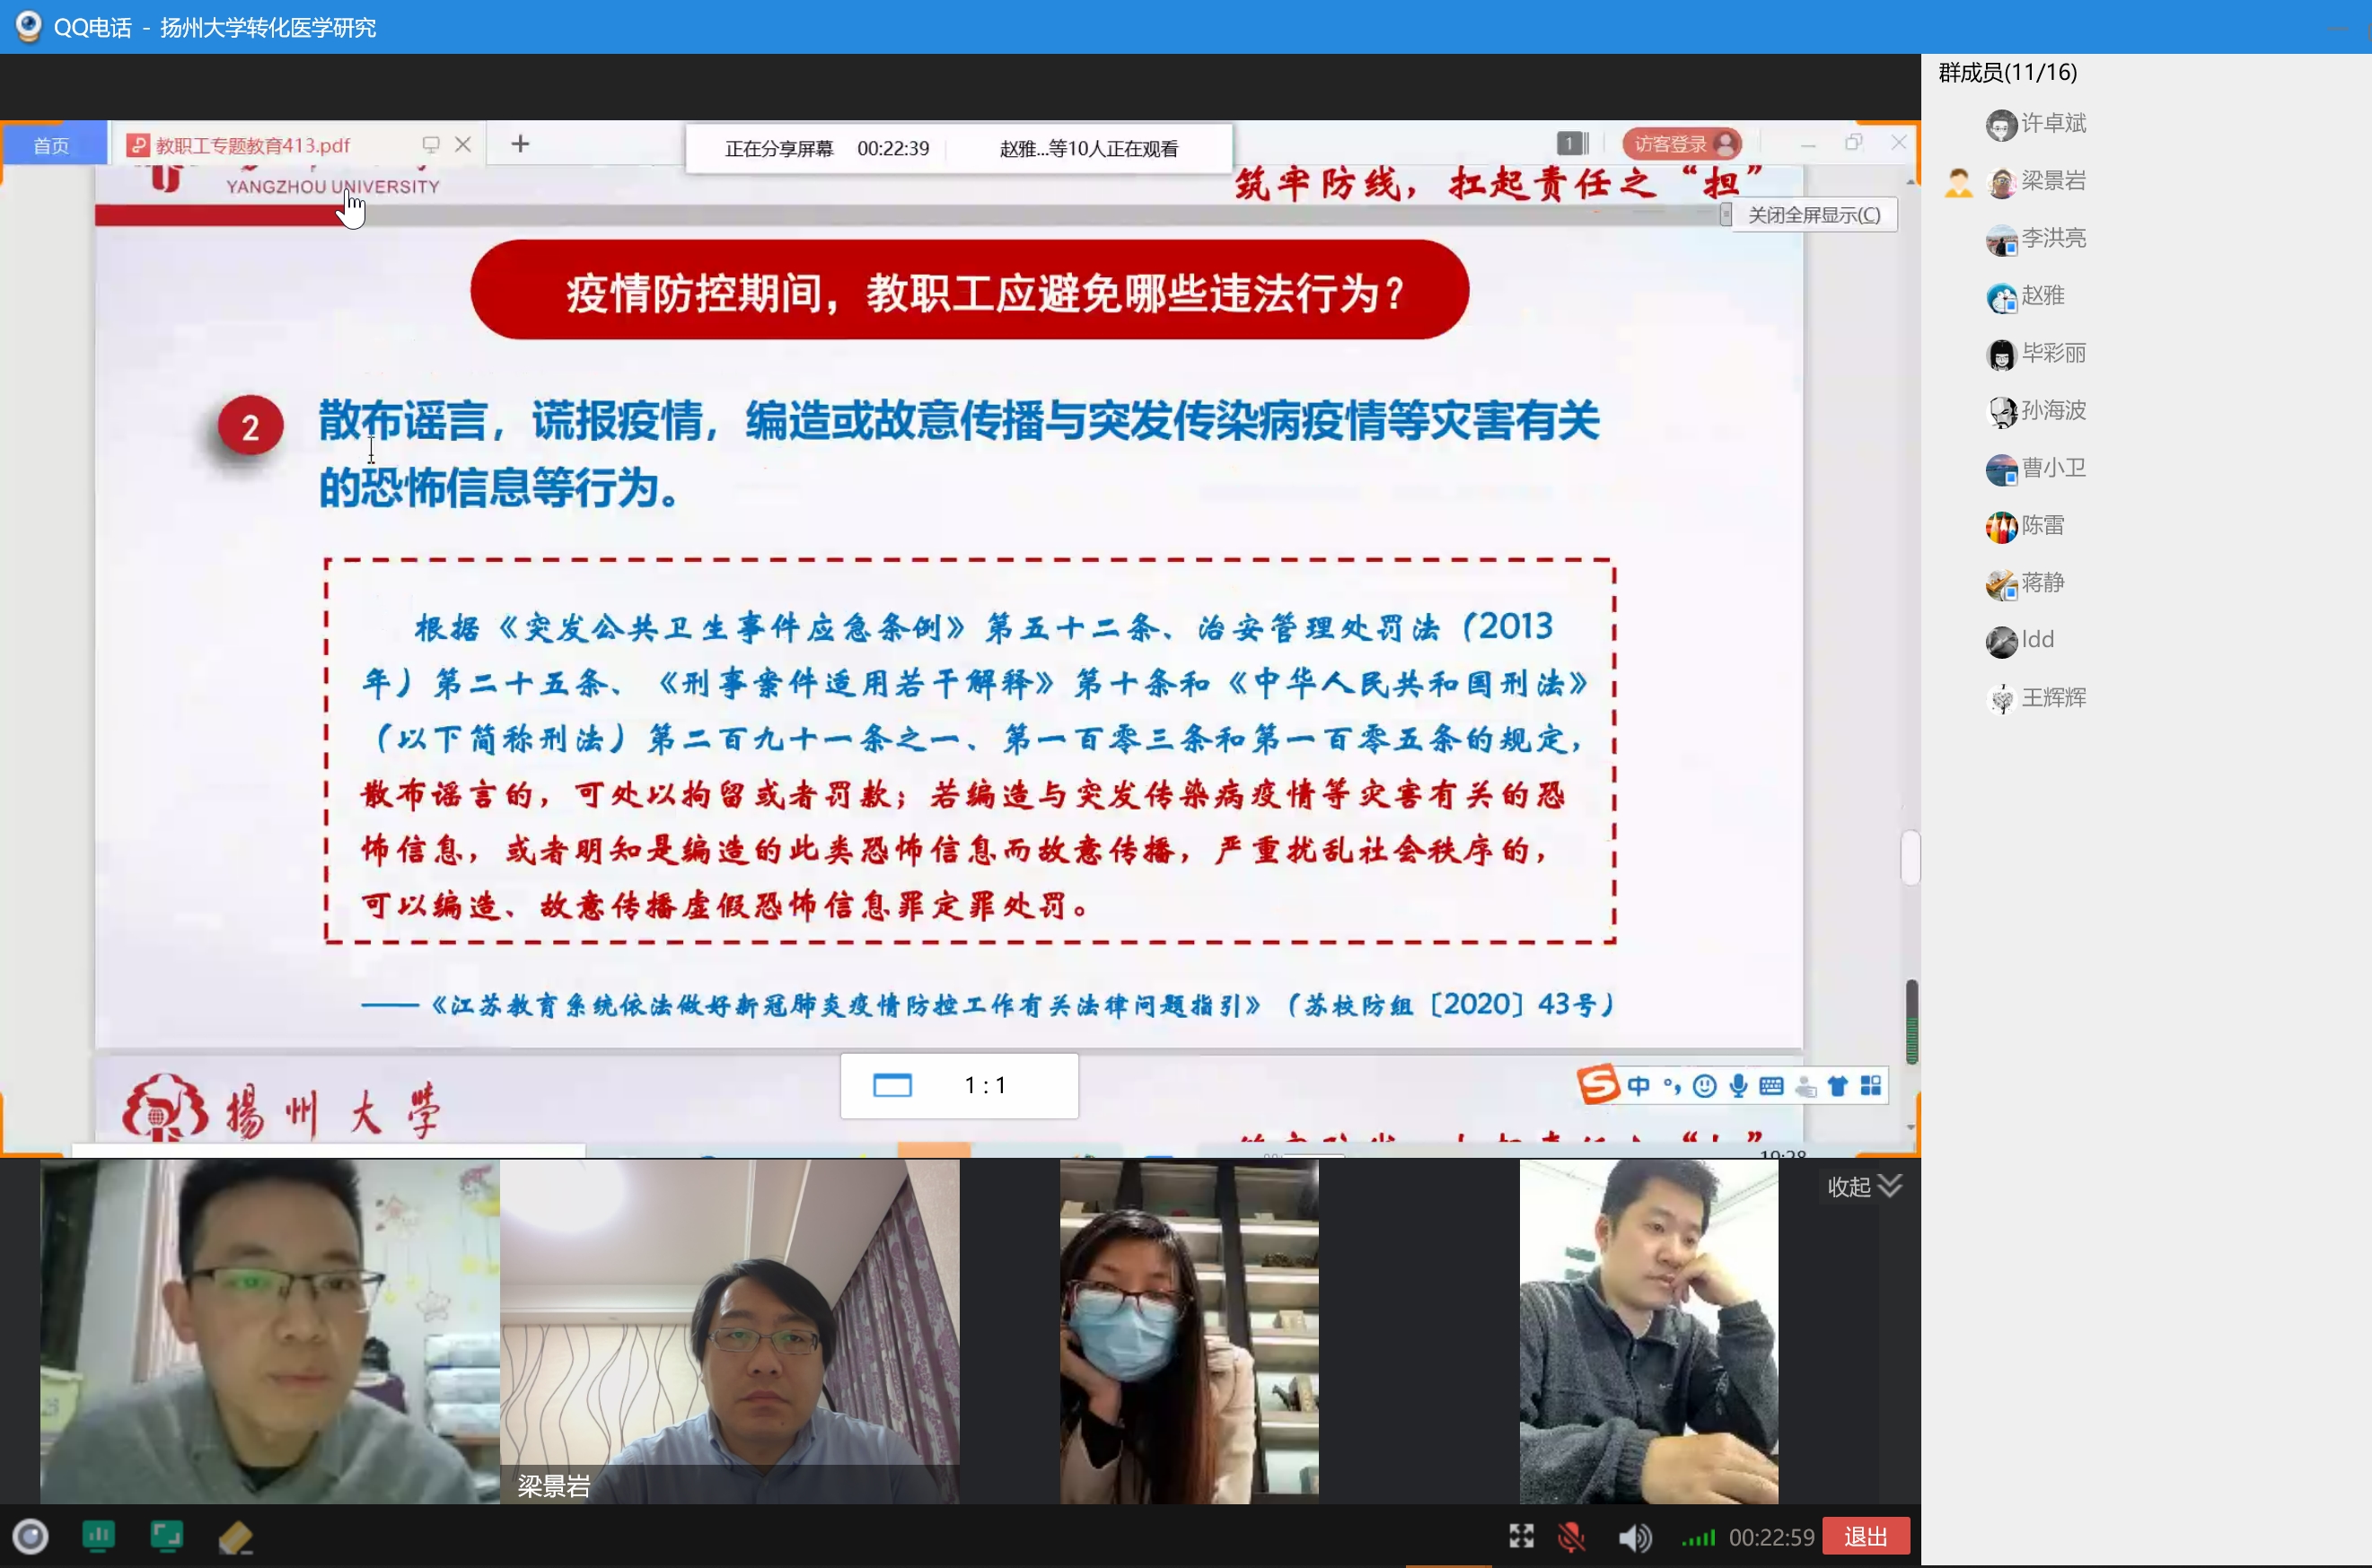Click 访客登录 guest login button

pos(1682,144)
